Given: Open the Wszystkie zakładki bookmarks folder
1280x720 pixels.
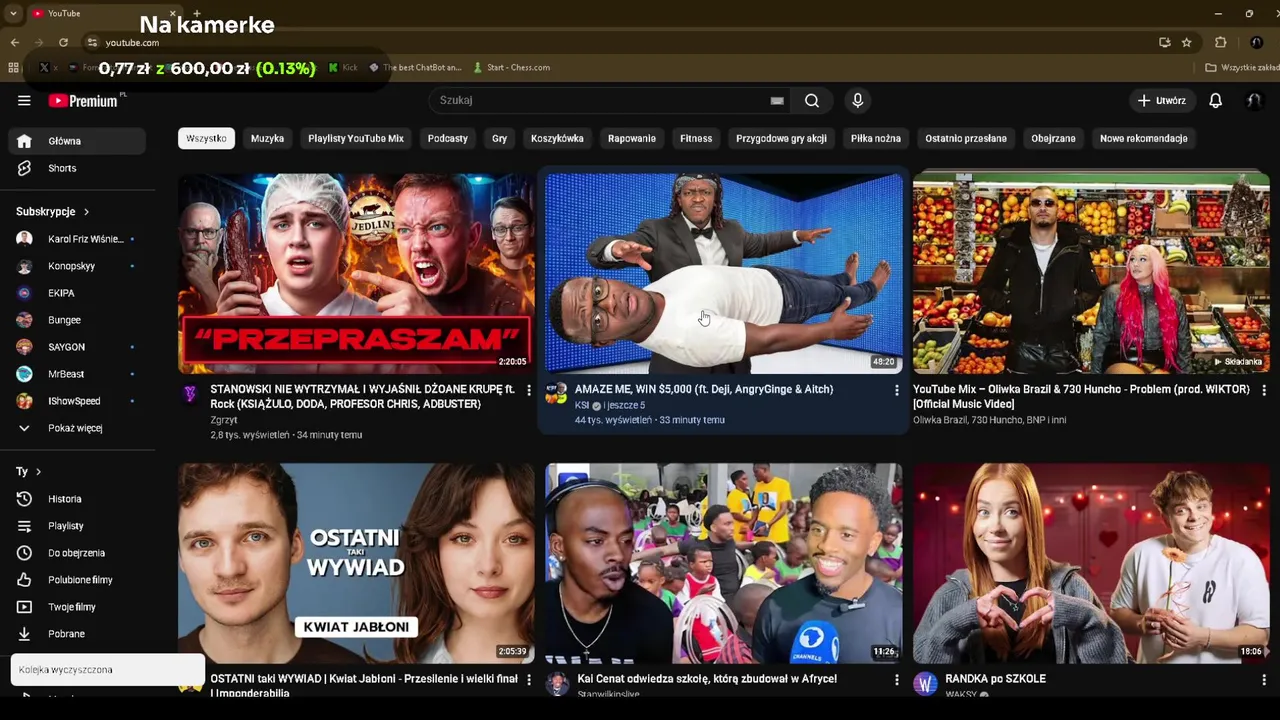Looking at the screenshot, I should coord(1242,67).
